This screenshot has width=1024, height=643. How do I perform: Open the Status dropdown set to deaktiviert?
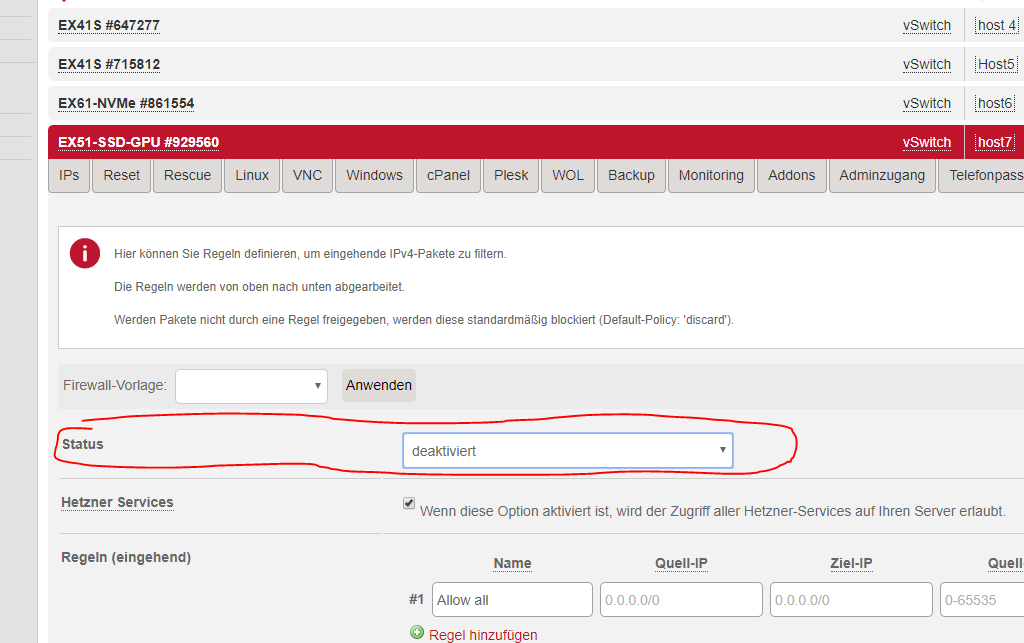[567, 451]
